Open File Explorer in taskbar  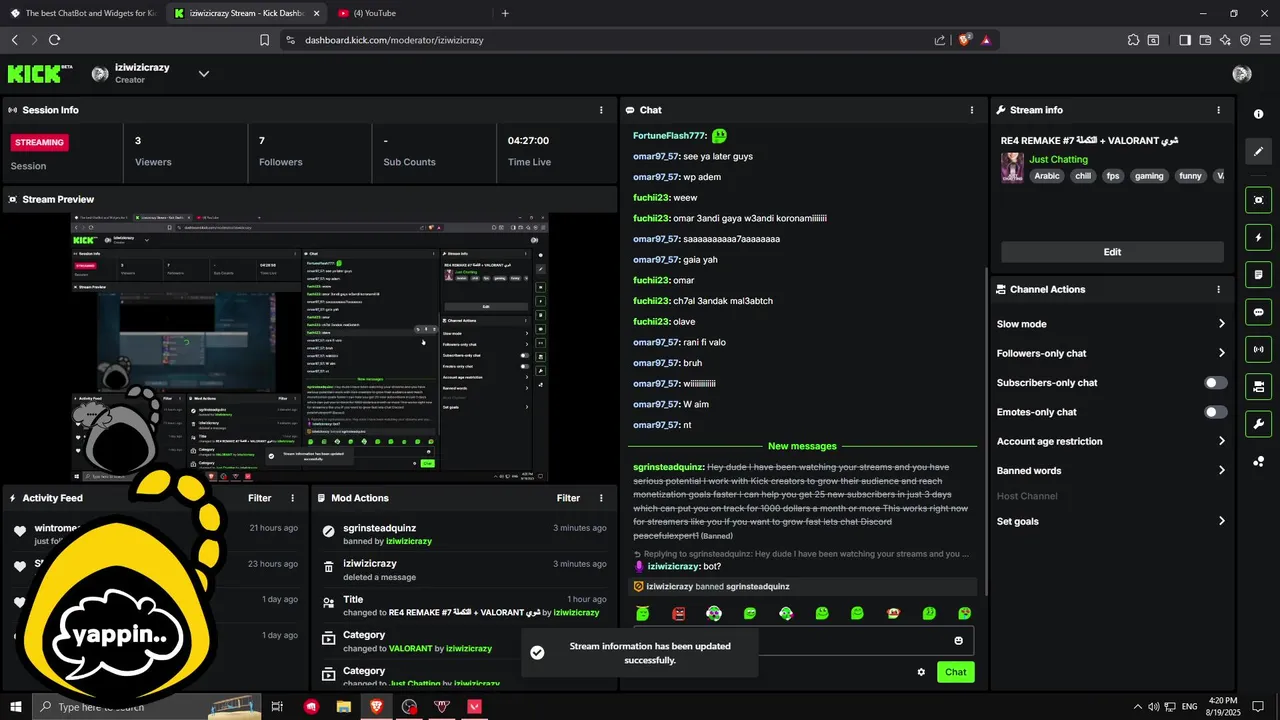343,707
